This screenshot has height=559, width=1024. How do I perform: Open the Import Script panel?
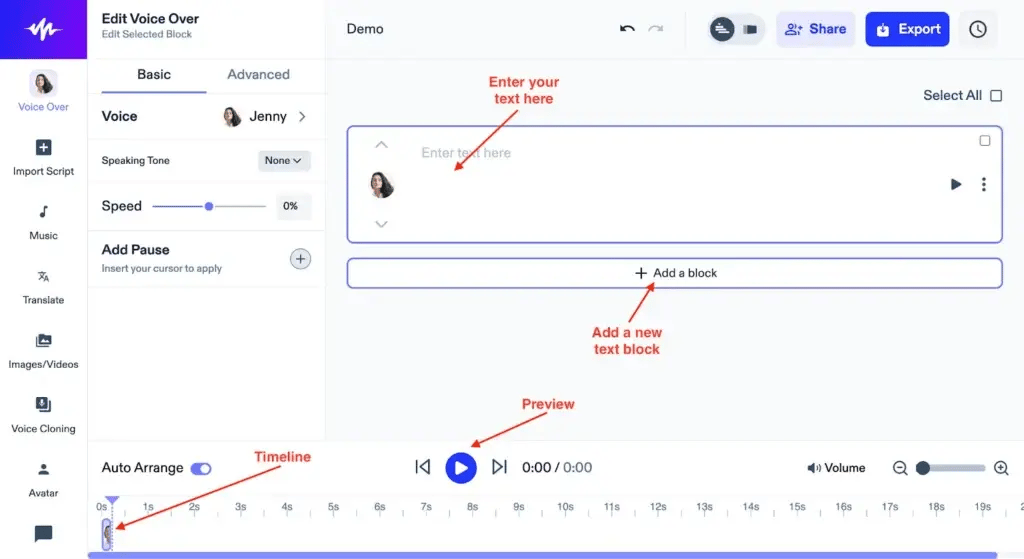click(43, 157)
